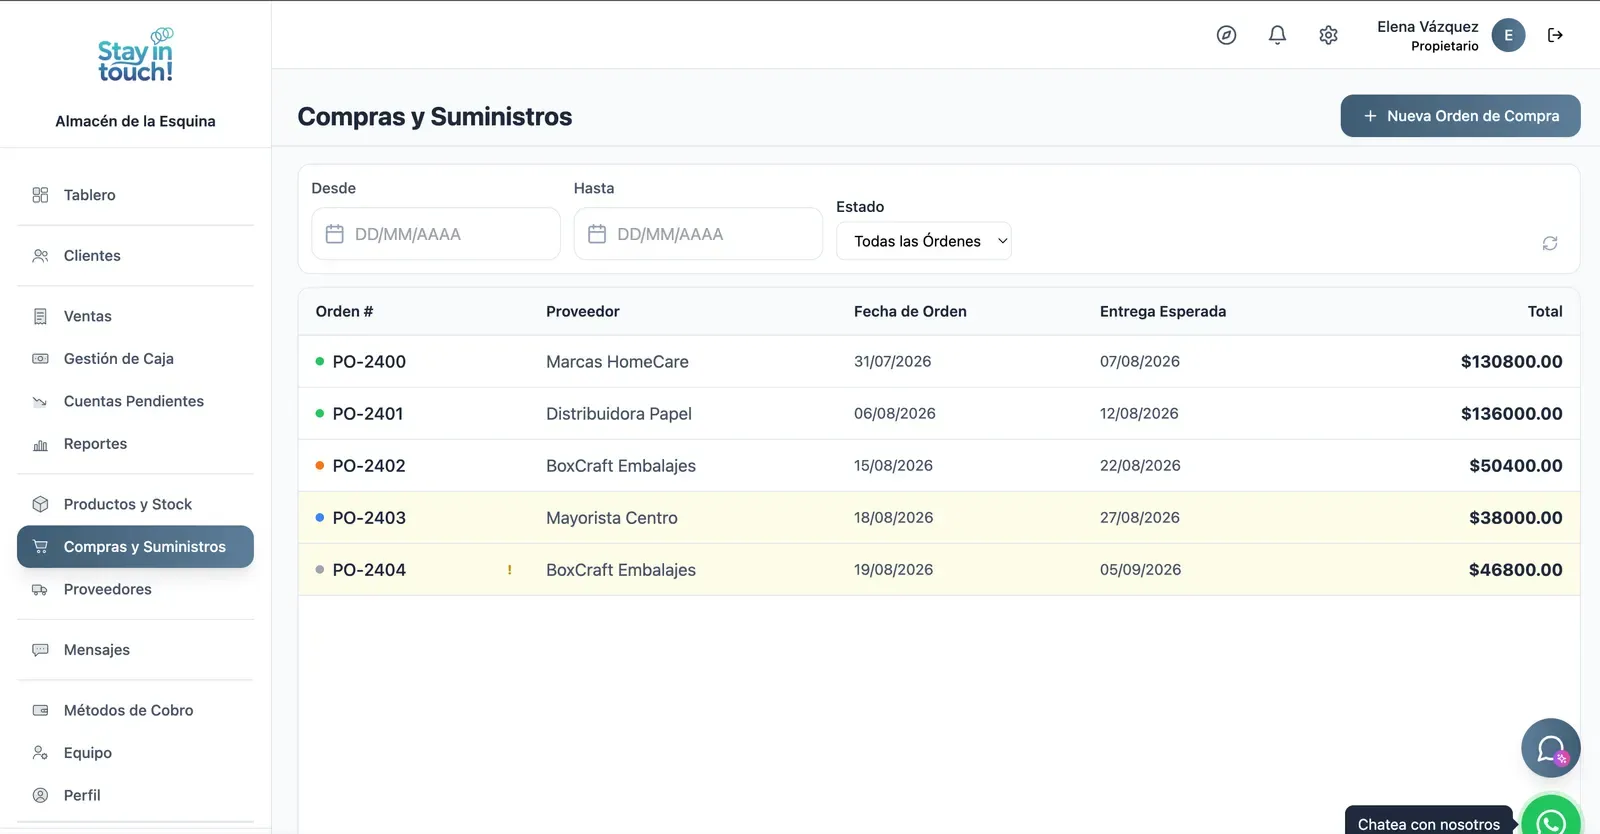Viewport: 1600px width, 834px height.
Task: Click the $46800.00 total
Action: click(x=1515, y=570)
